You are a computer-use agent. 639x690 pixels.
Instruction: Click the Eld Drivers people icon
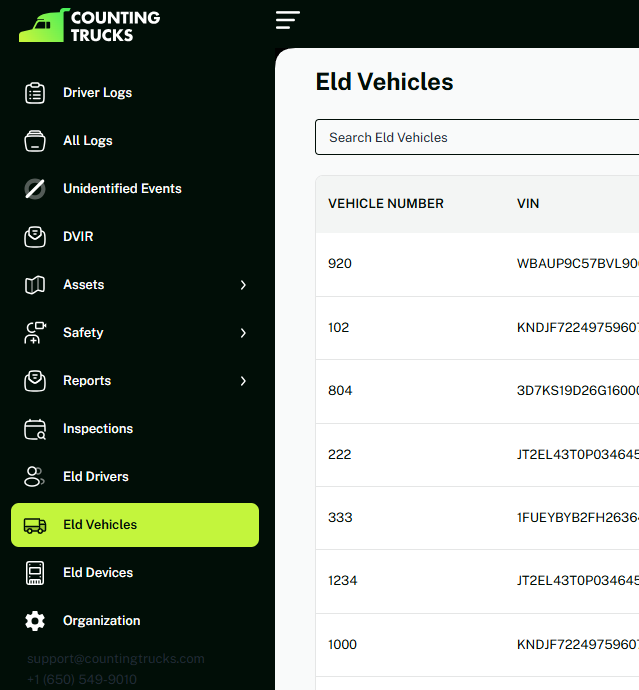pos(35,477)
